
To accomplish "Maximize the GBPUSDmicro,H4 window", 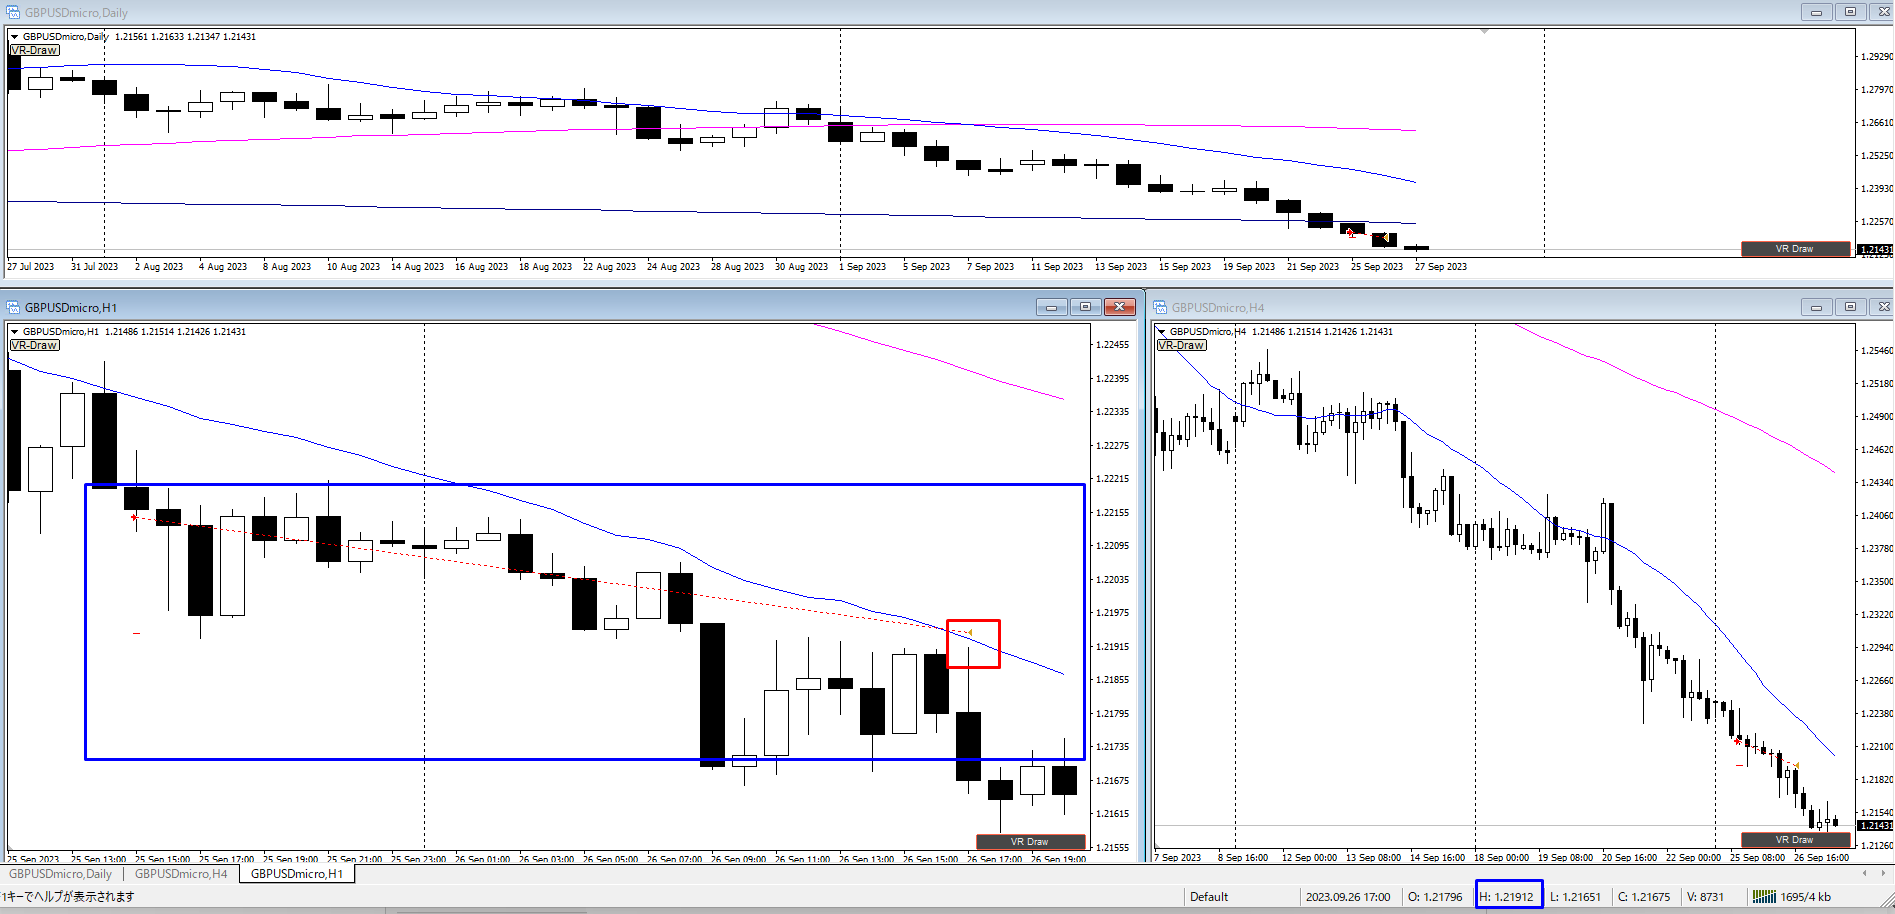I will coord(1850,307).
